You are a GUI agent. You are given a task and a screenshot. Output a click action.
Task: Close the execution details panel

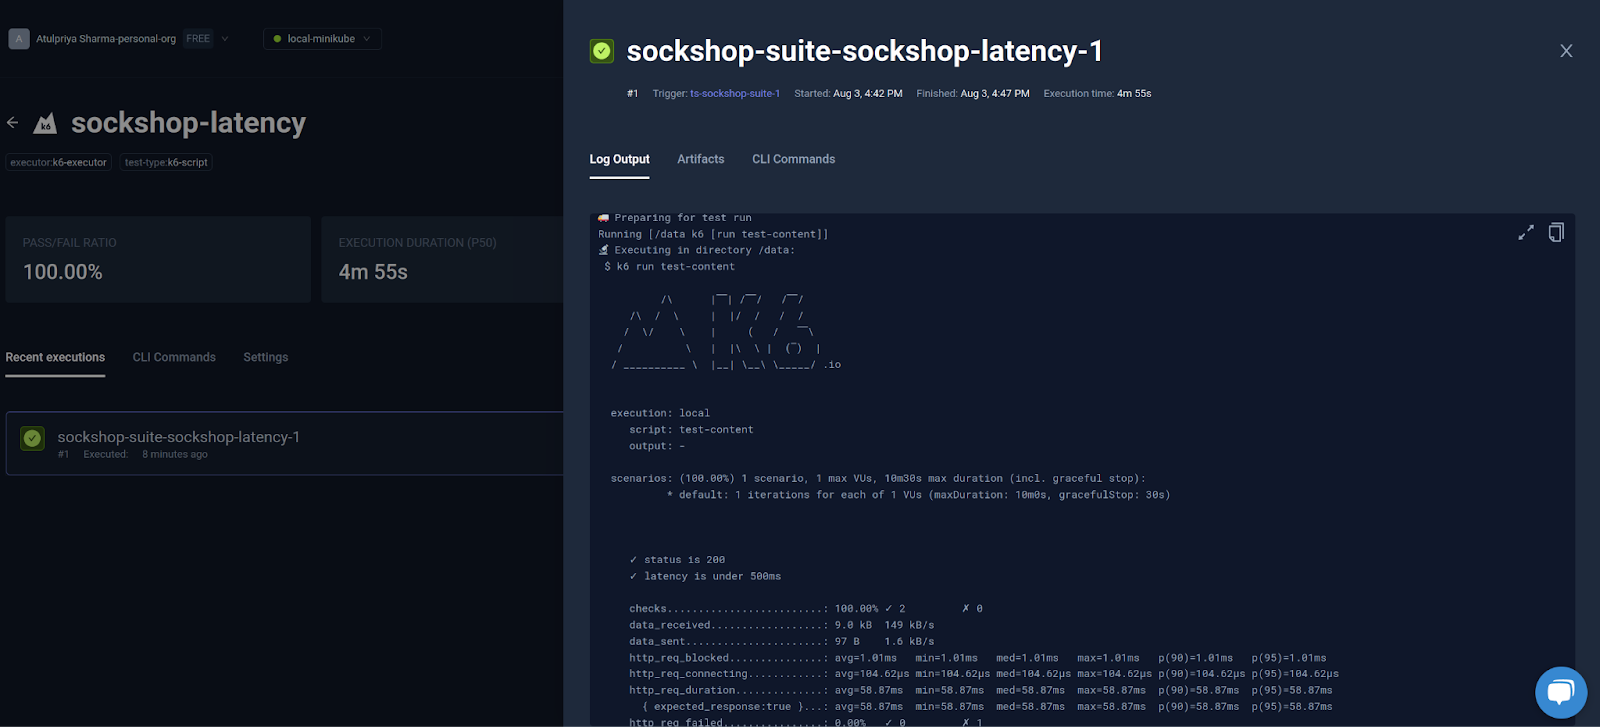click(x=1566, y=51)
